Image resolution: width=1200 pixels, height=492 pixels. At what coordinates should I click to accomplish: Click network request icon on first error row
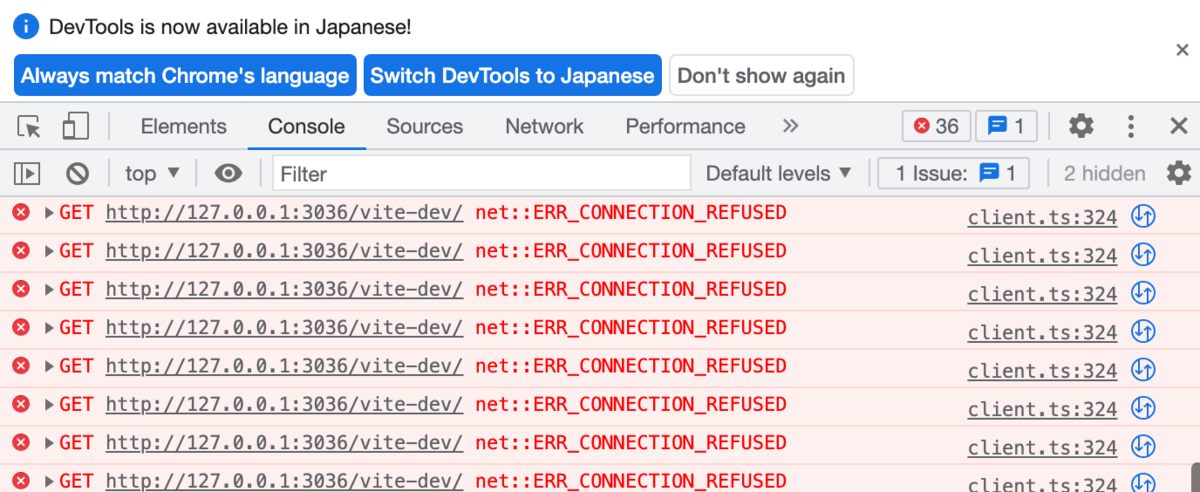point(1143,216)
